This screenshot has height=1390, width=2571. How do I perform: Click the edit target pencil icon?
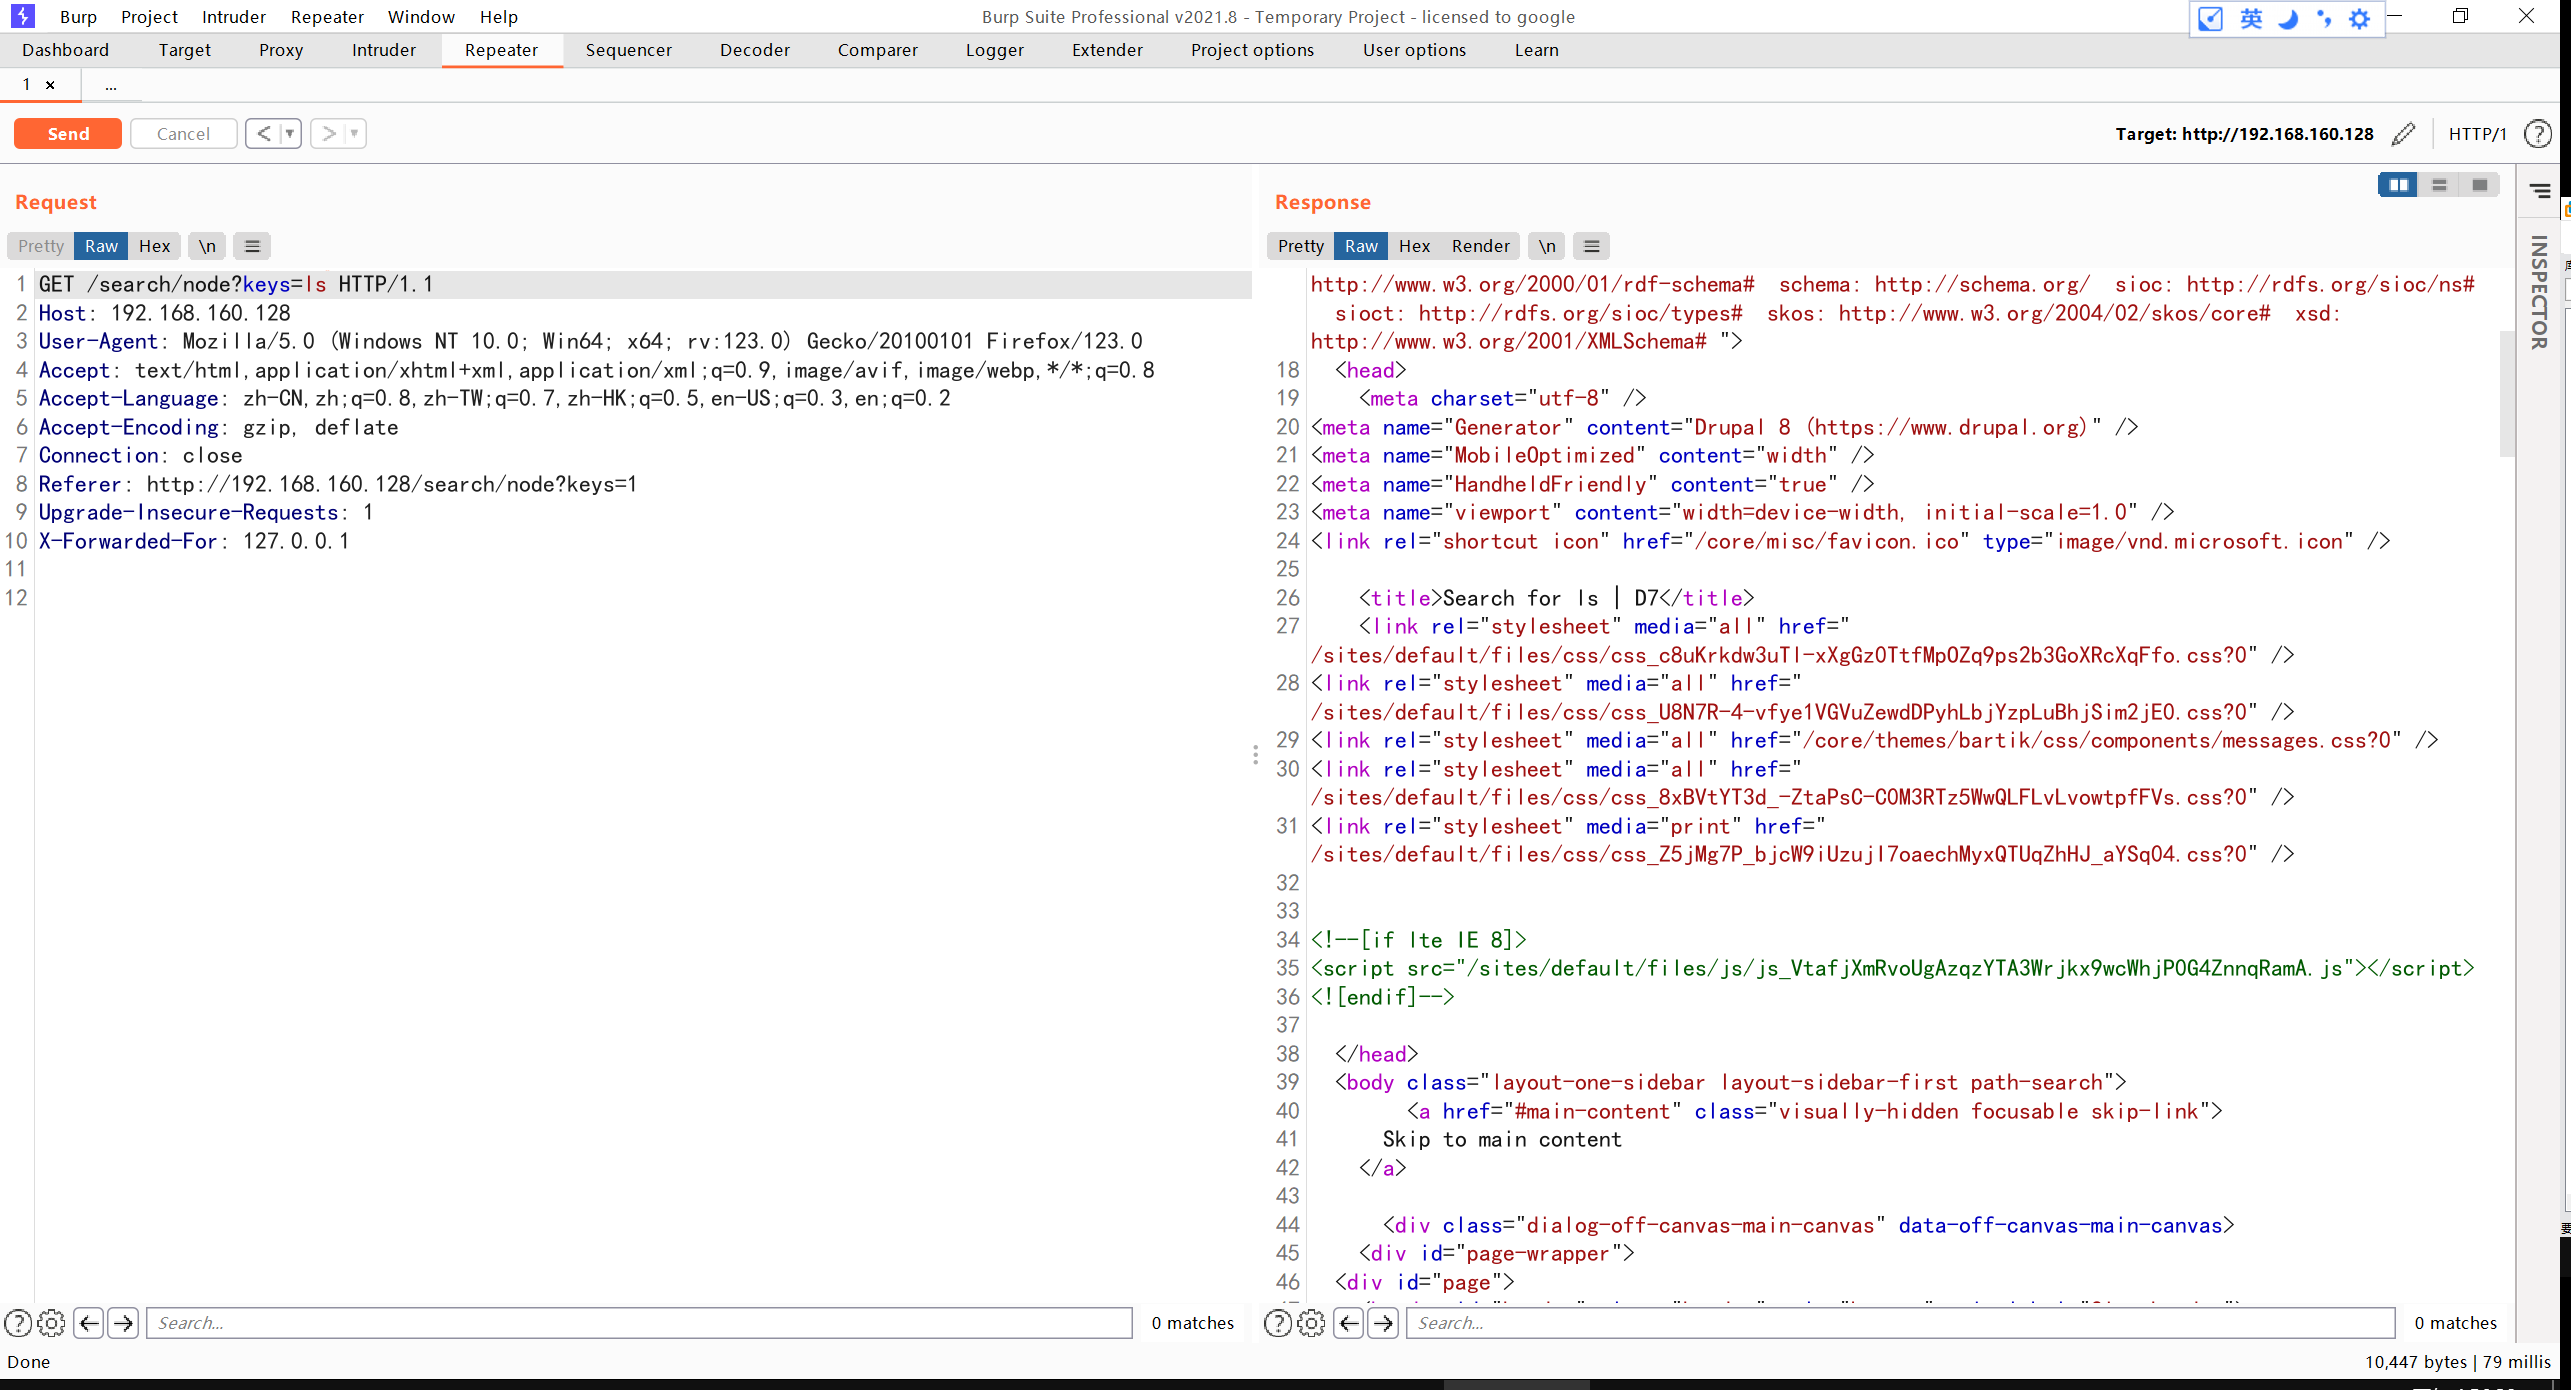pyautogui.click(x=2404, y=134)
